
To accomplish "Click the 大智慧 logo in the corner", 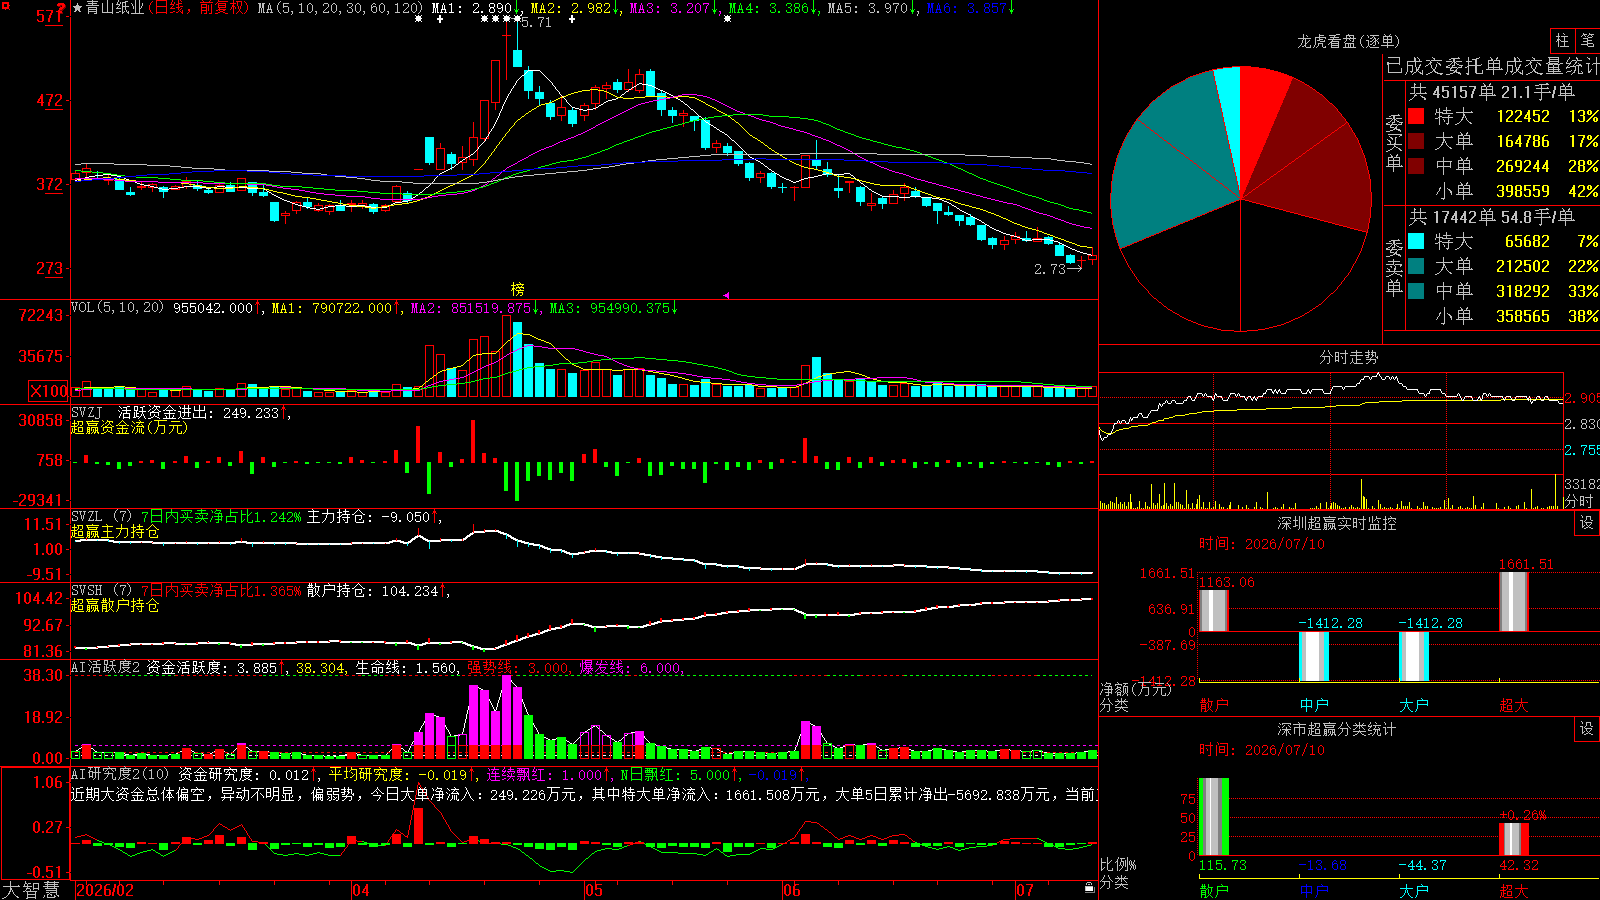I will (31, 889).
